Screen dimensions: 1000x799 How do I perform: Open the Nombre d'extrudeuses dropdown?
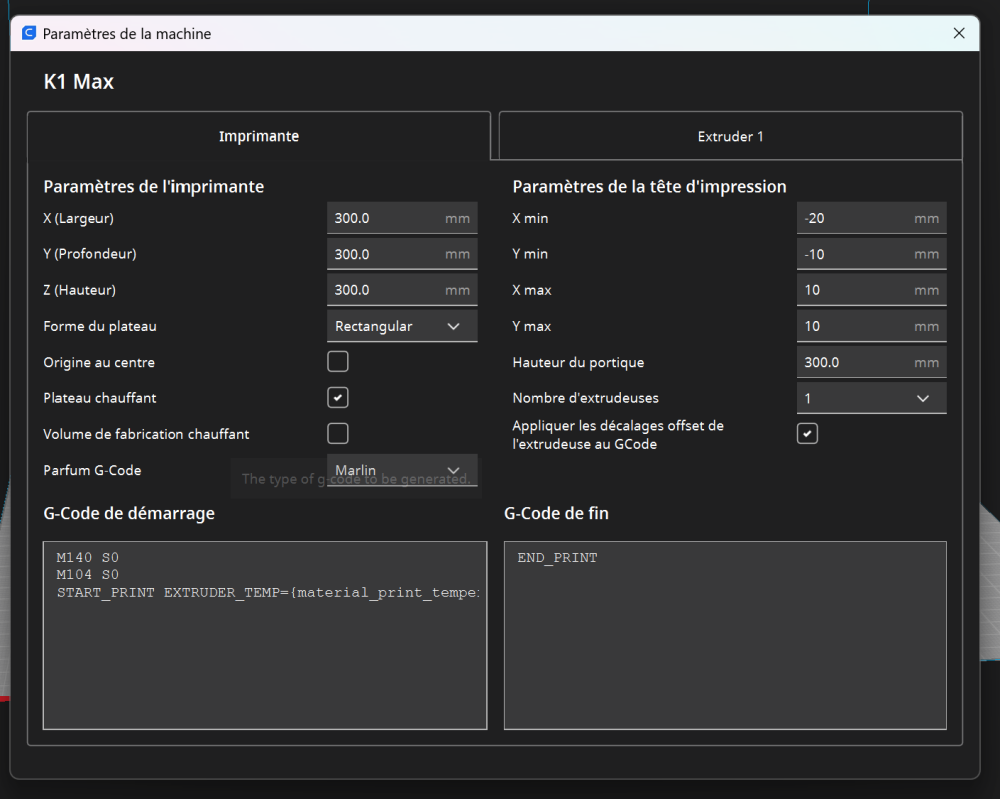point(871,398)
